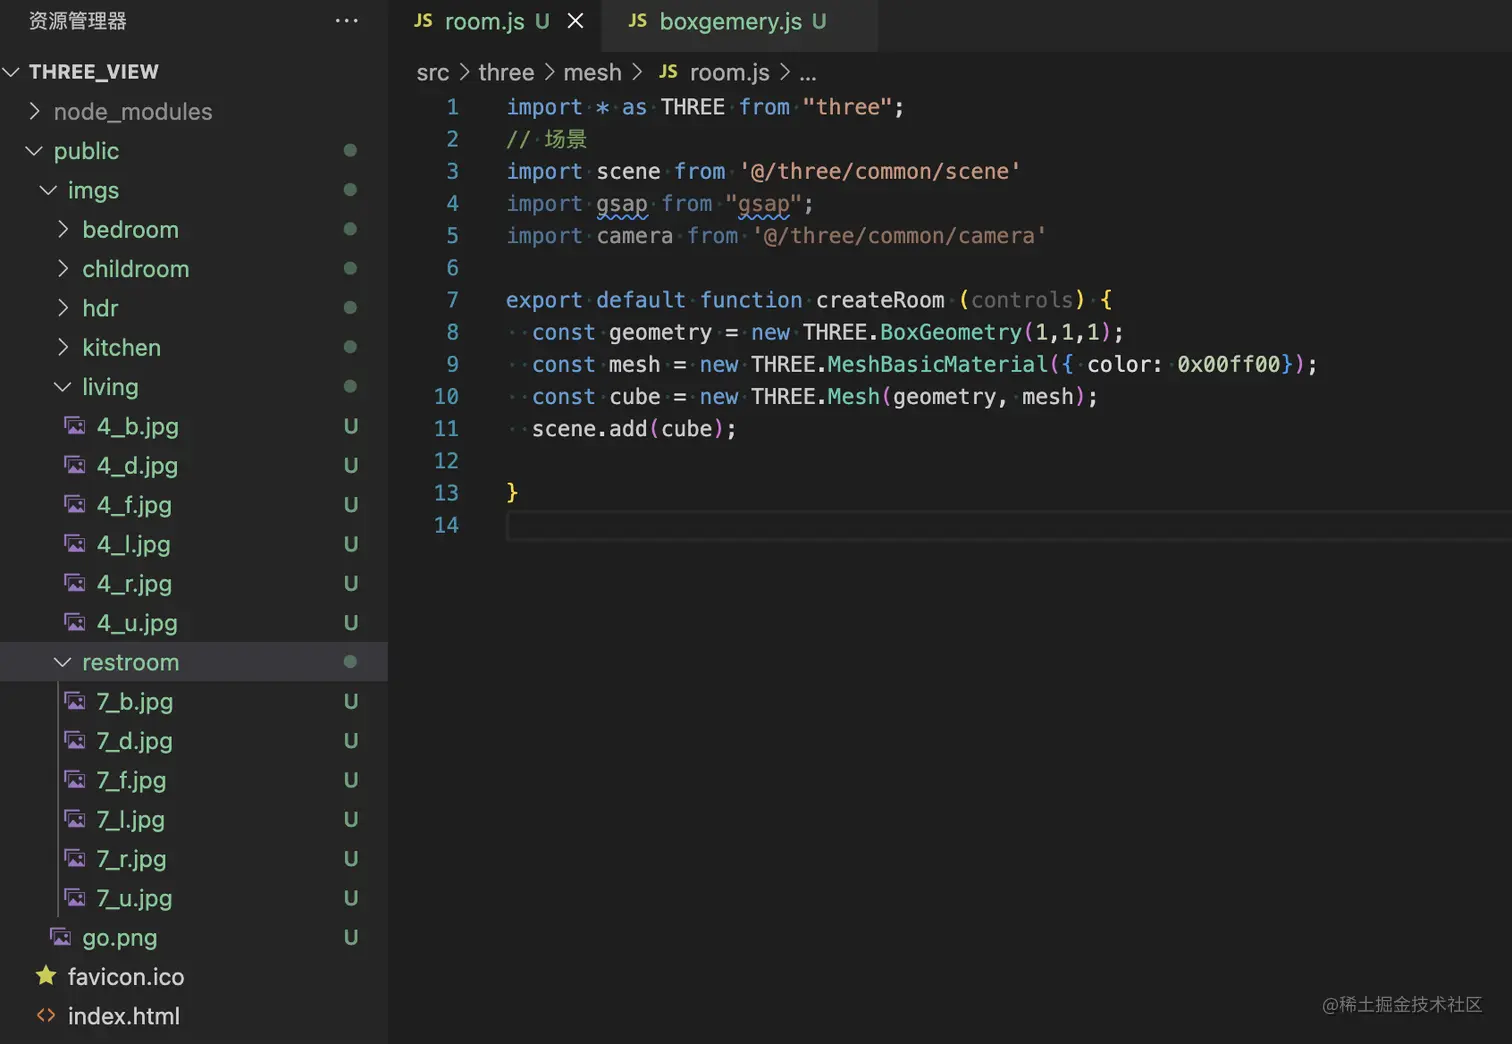Collapse the imgs folder chevron
This screenshot has height=1044, width=1512.
click(48, 190)
